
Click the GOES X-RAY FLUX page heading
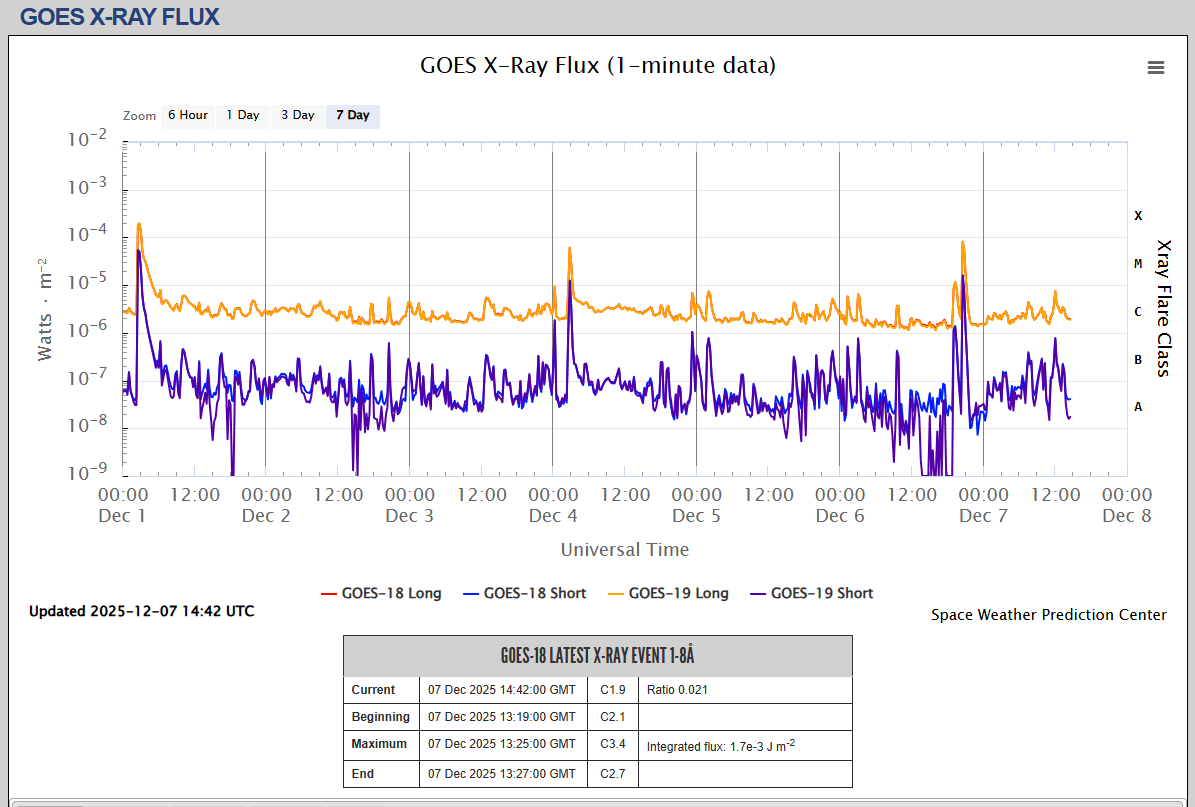pyautogui.click(x=120, y=17)
